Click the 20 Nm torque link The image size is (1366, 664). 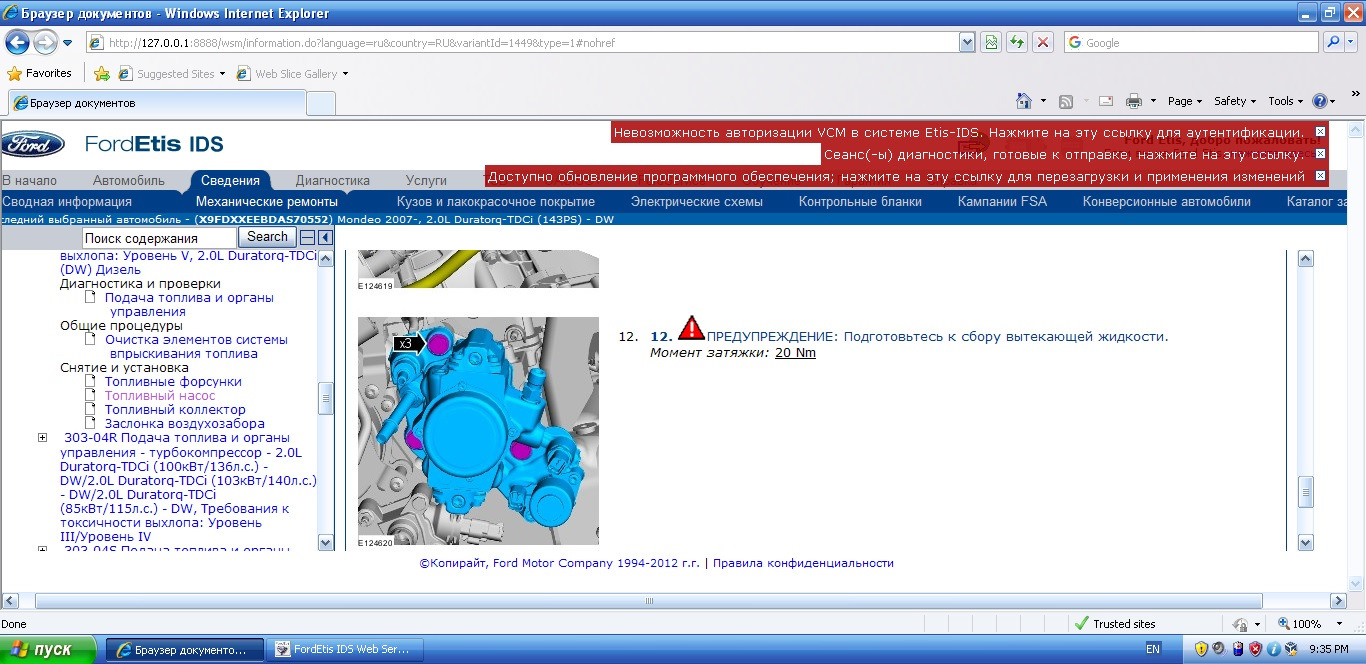pyautogui.click(x=795, y=353)
